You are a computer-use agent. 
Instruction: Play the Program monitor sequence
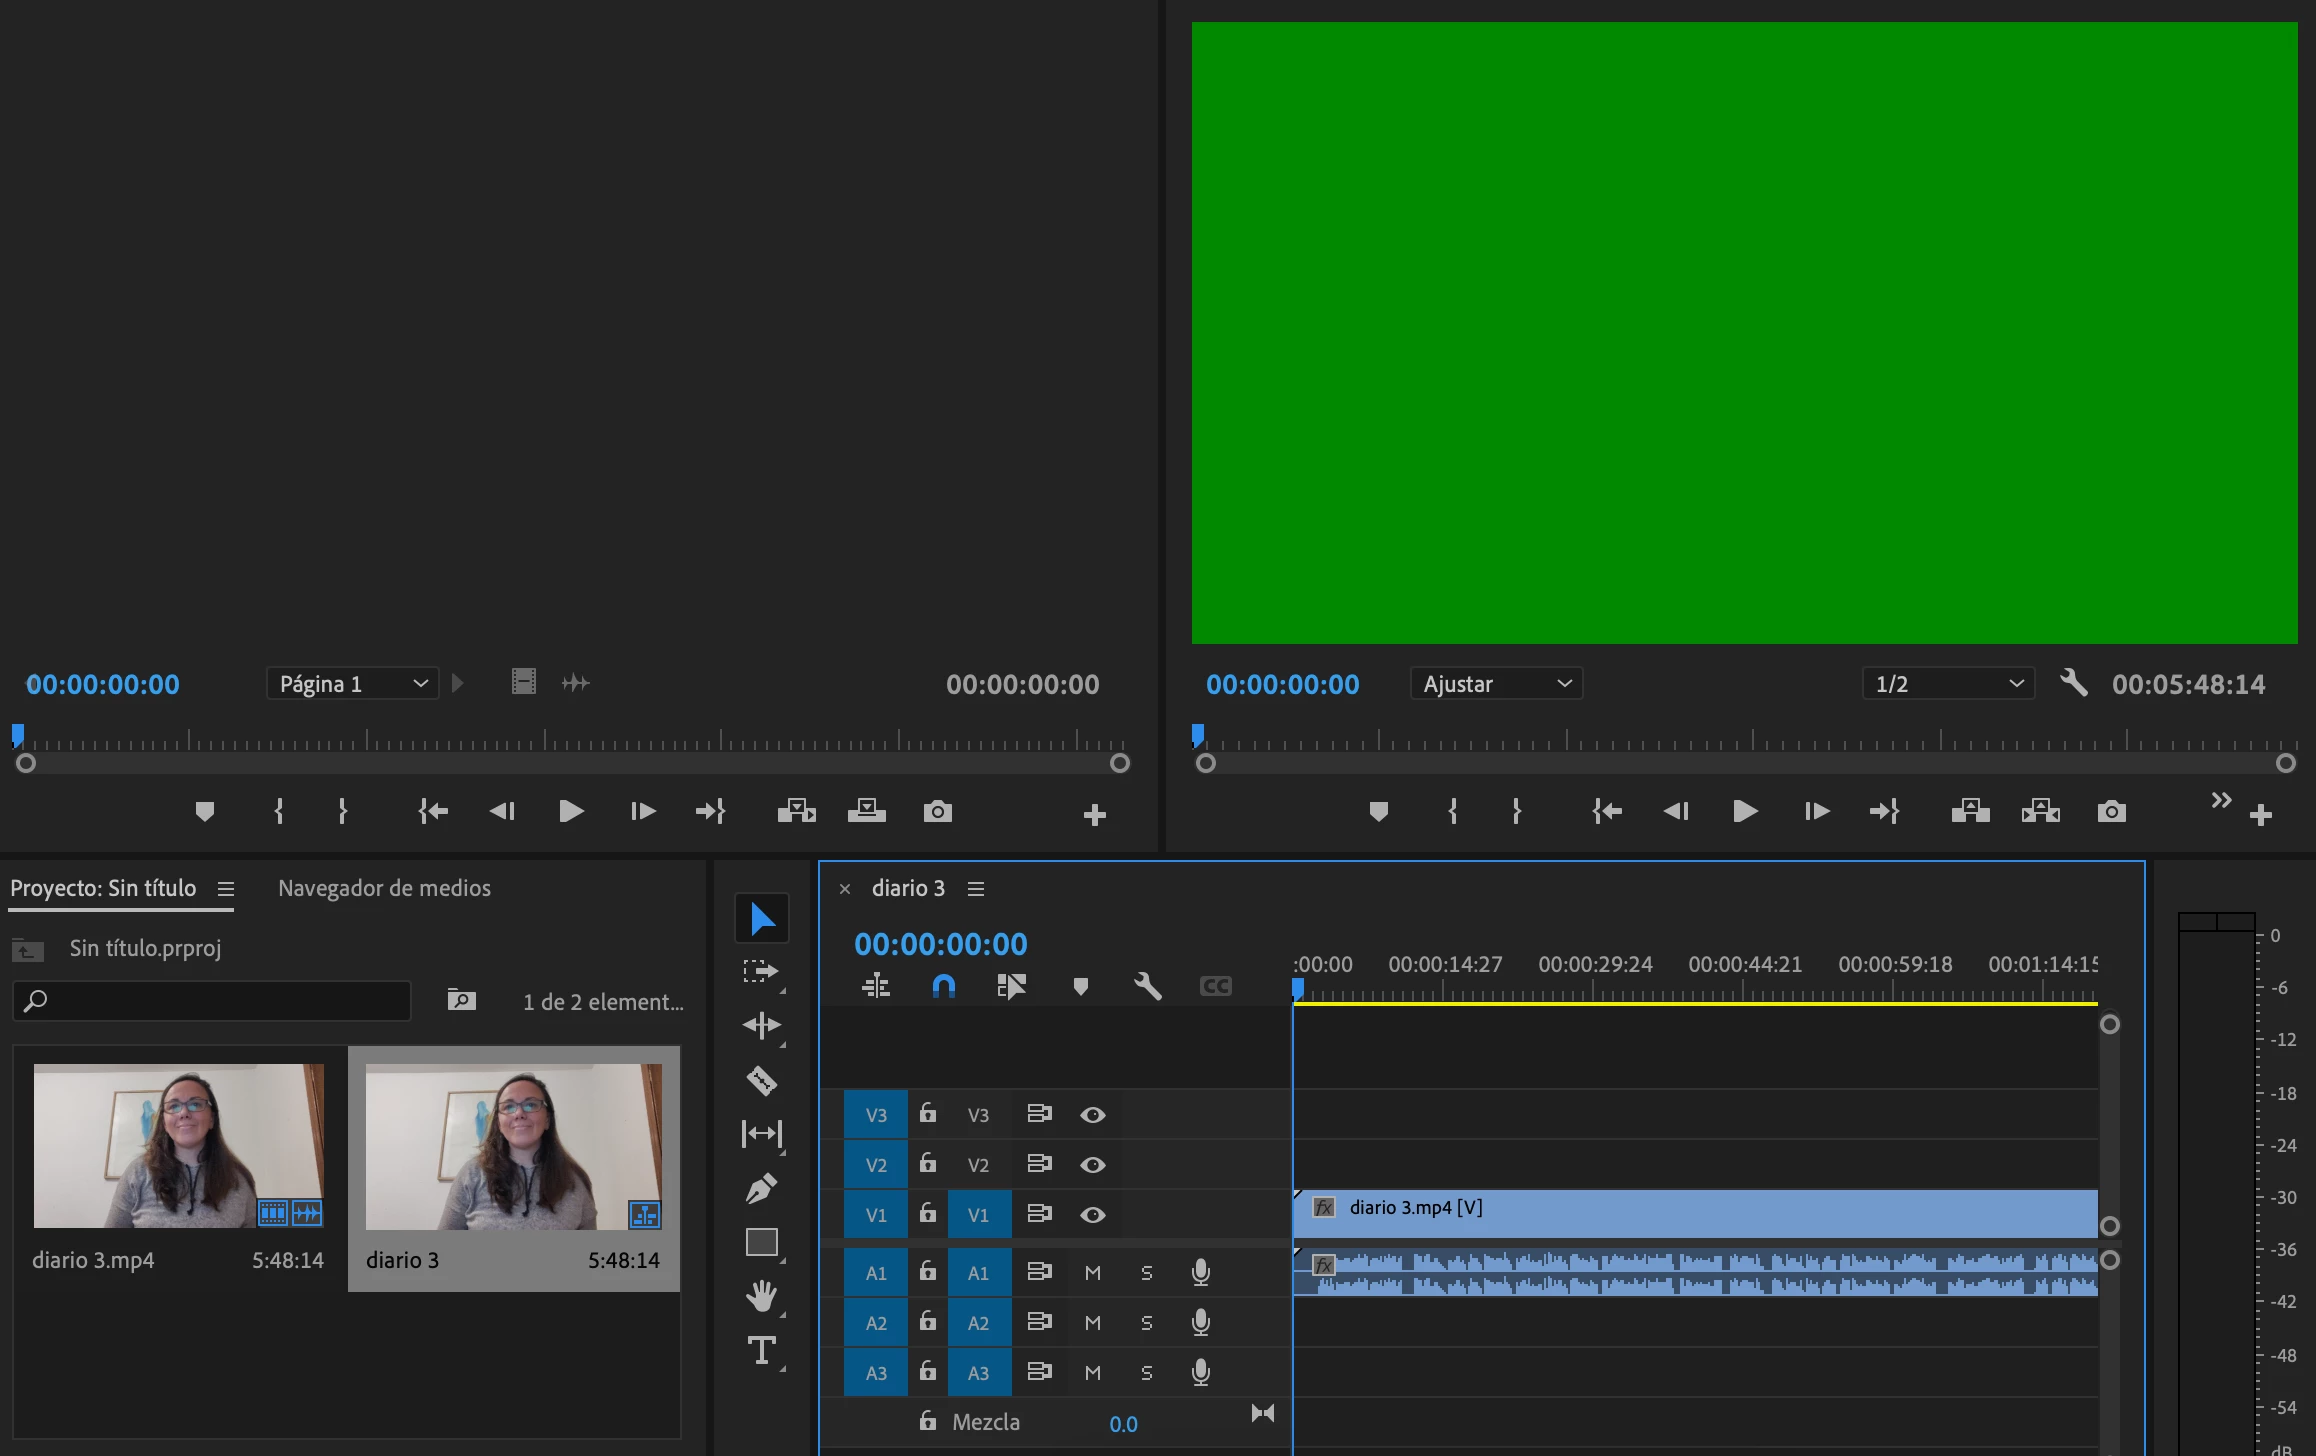click(1745, 811)
